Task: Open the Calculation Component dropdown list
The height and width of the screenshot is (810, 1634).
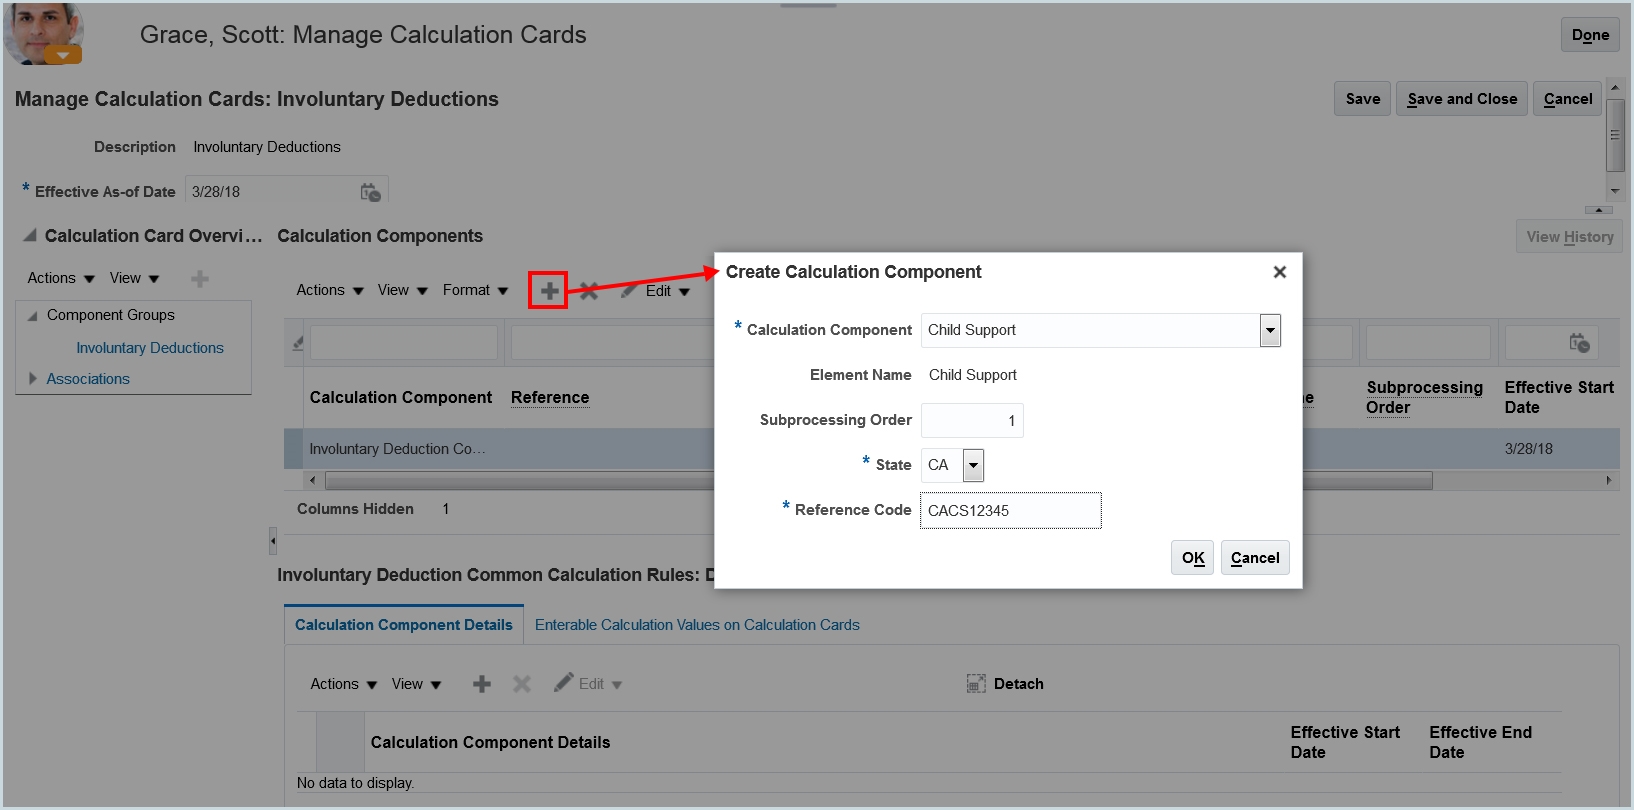Action: point(1270,330)
